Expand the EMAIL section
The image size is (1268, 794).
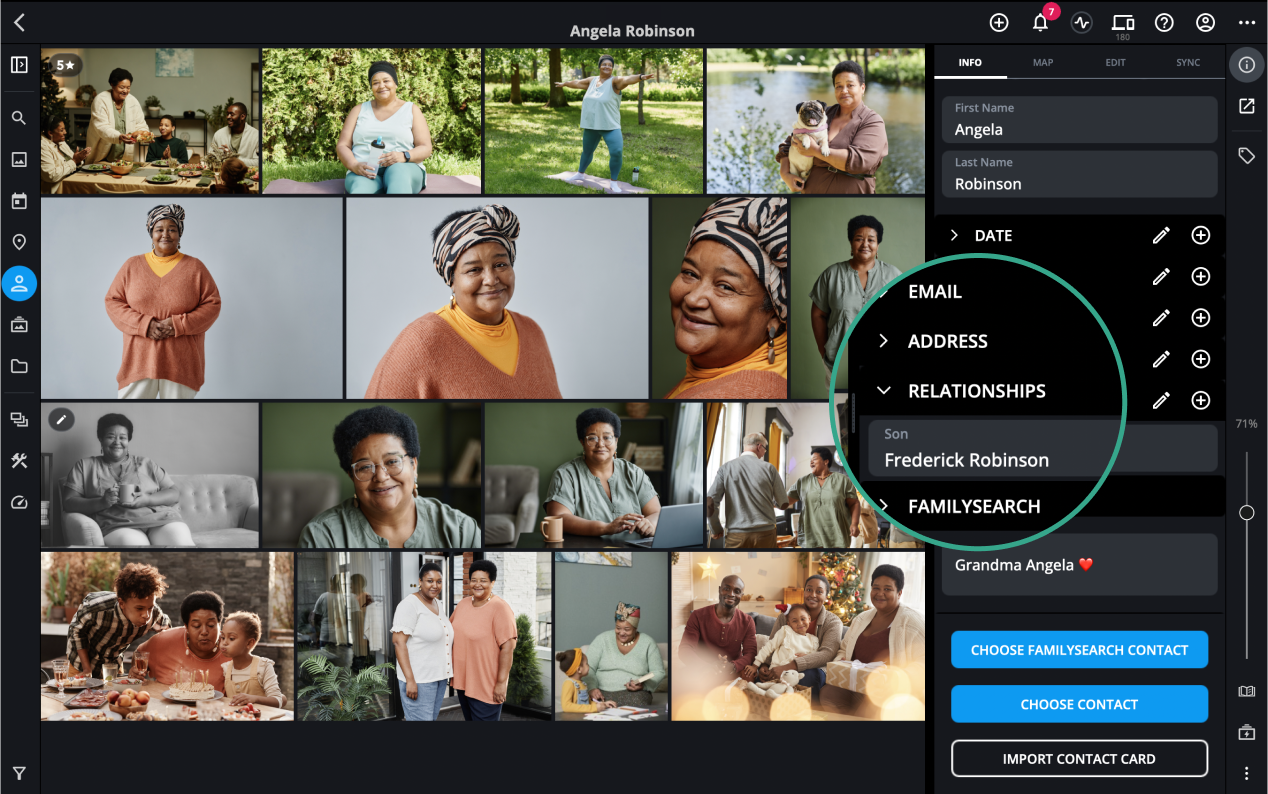pos(883,292)
